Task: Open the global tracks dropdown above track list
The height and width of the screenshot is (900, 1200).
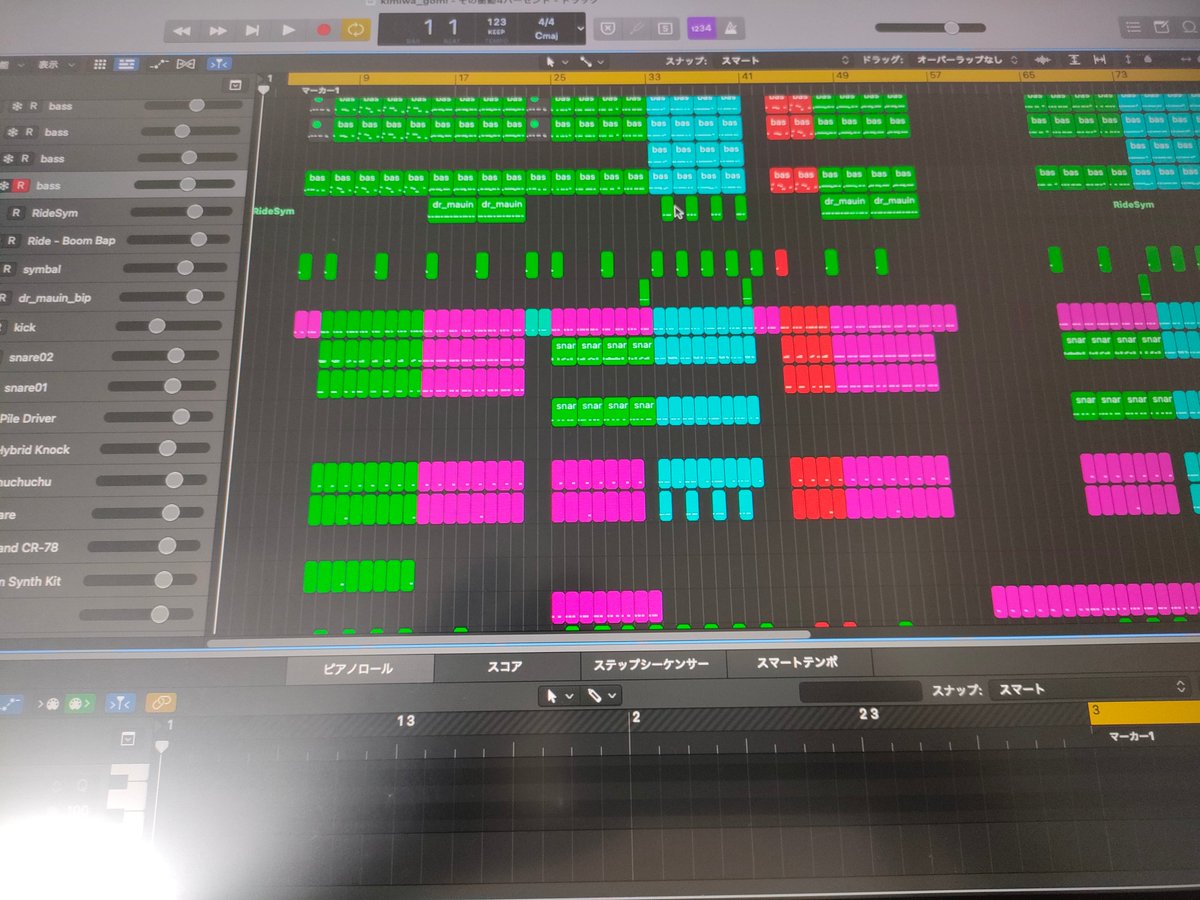Action: 235,86
